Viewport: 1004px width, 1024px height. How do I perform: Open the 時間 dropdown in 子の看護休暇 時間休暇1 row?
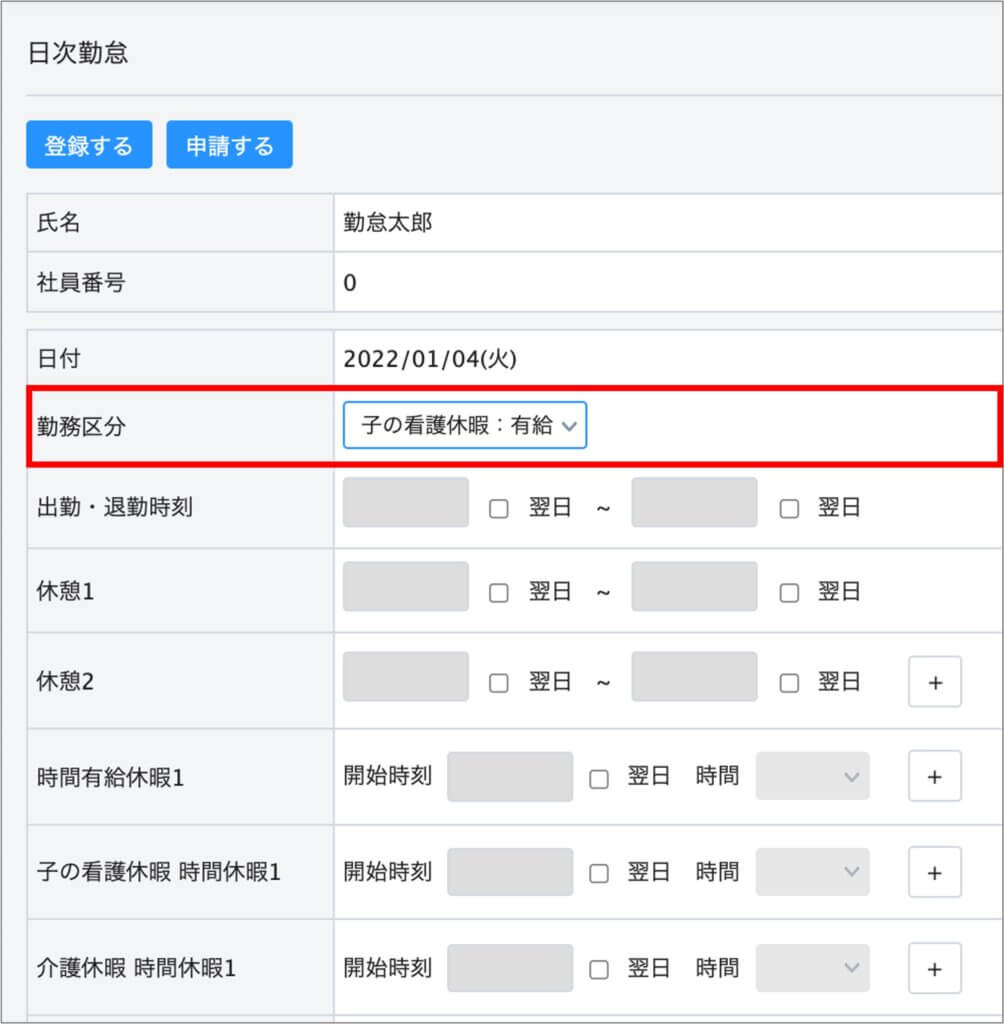(812, 872)
